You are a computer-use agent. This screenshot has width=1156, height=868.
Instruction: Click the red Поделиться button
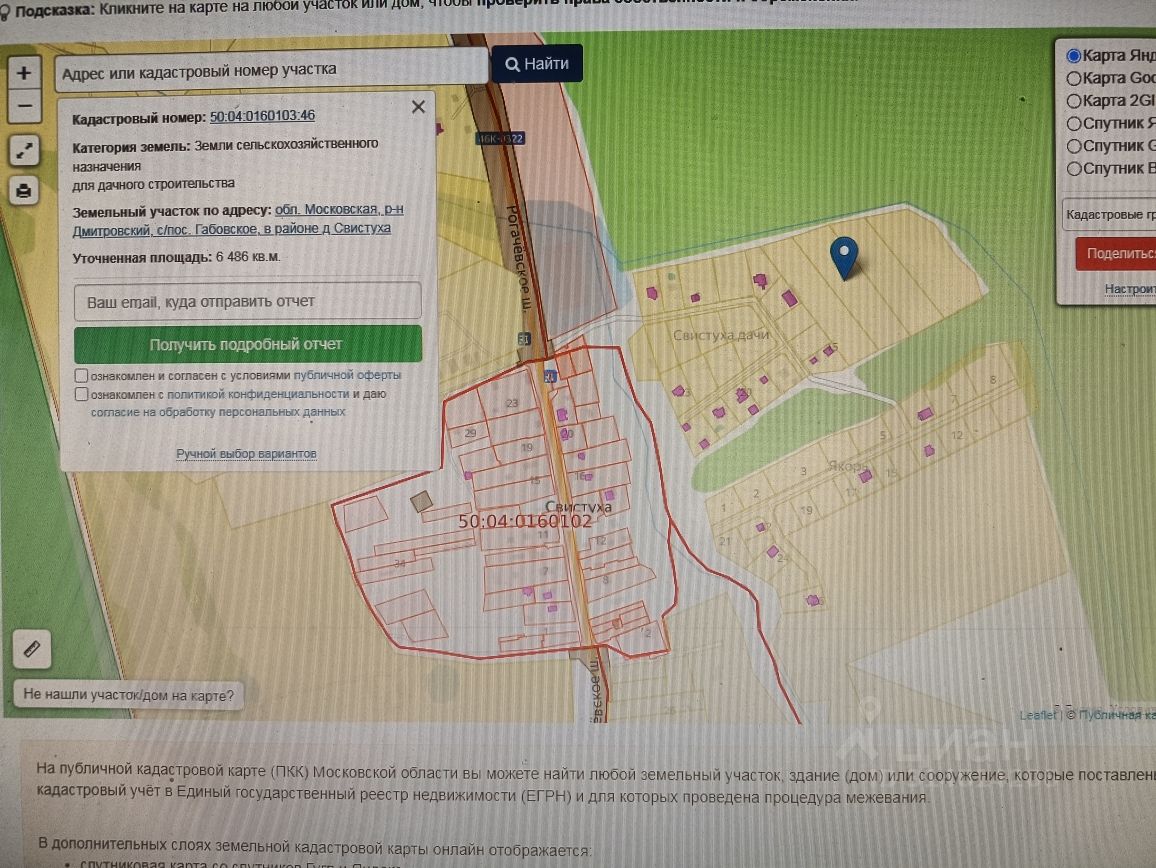point(1115,254)
